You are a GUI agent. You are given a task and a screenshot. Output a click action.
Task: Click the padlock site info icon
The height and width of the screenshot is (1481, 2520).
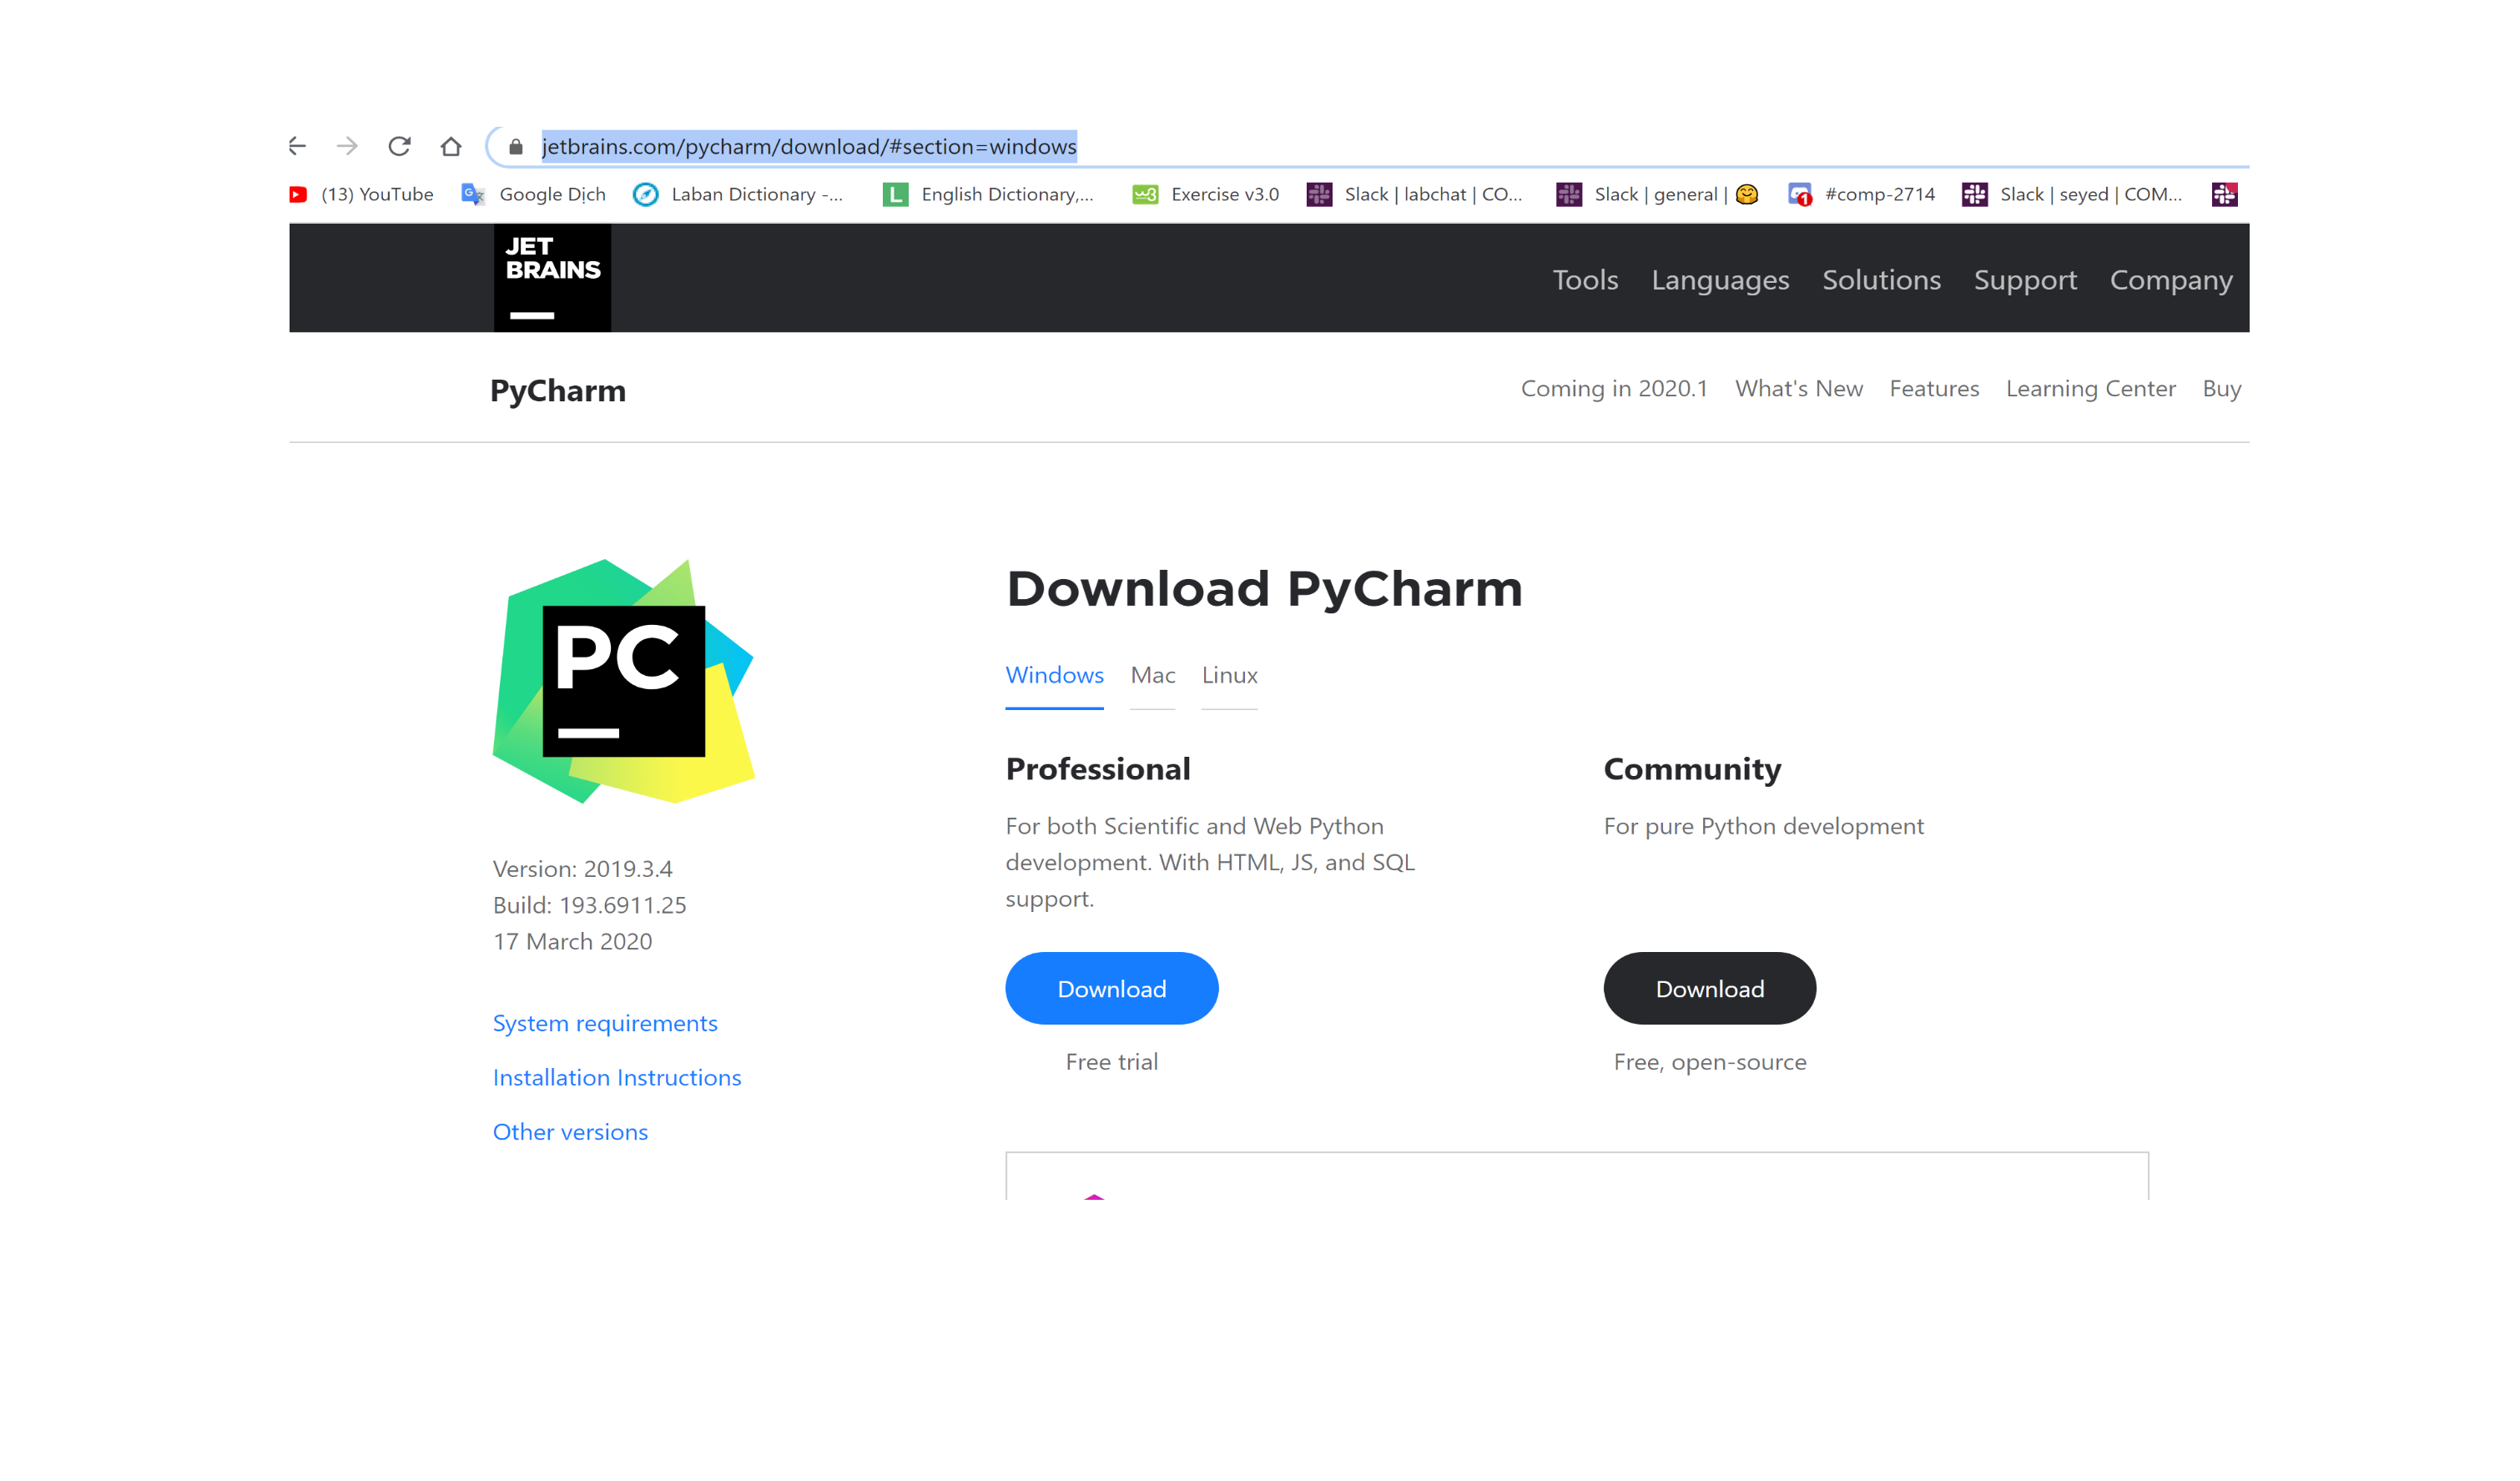[x=516, y=147]
